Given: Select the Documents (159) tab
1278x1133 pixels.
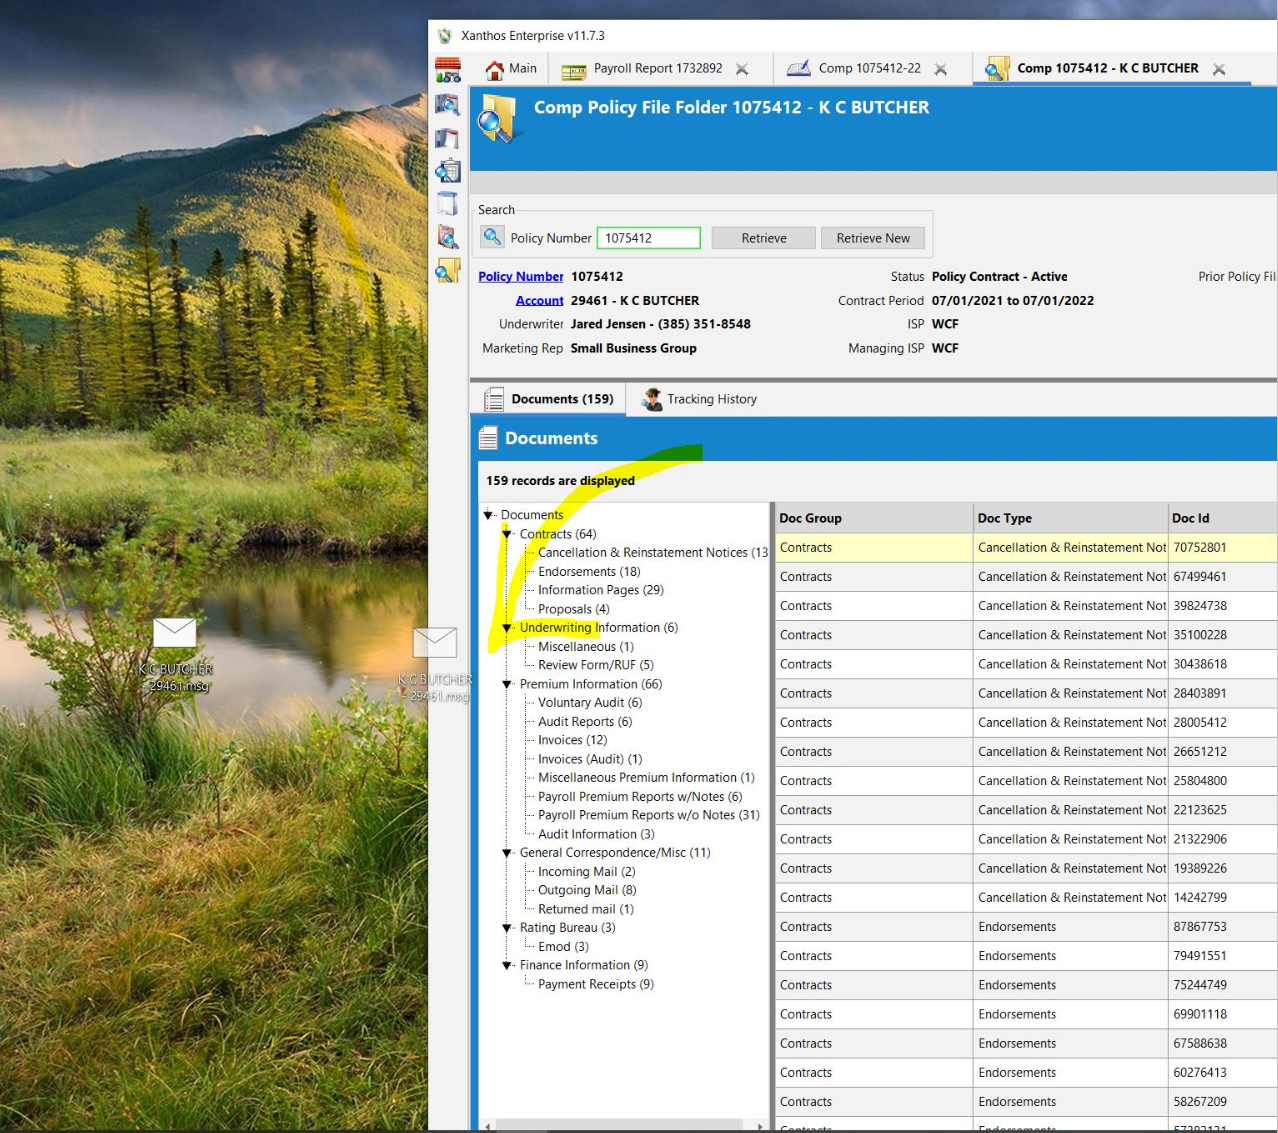Looking at the screenshot, I should point(548,399).
